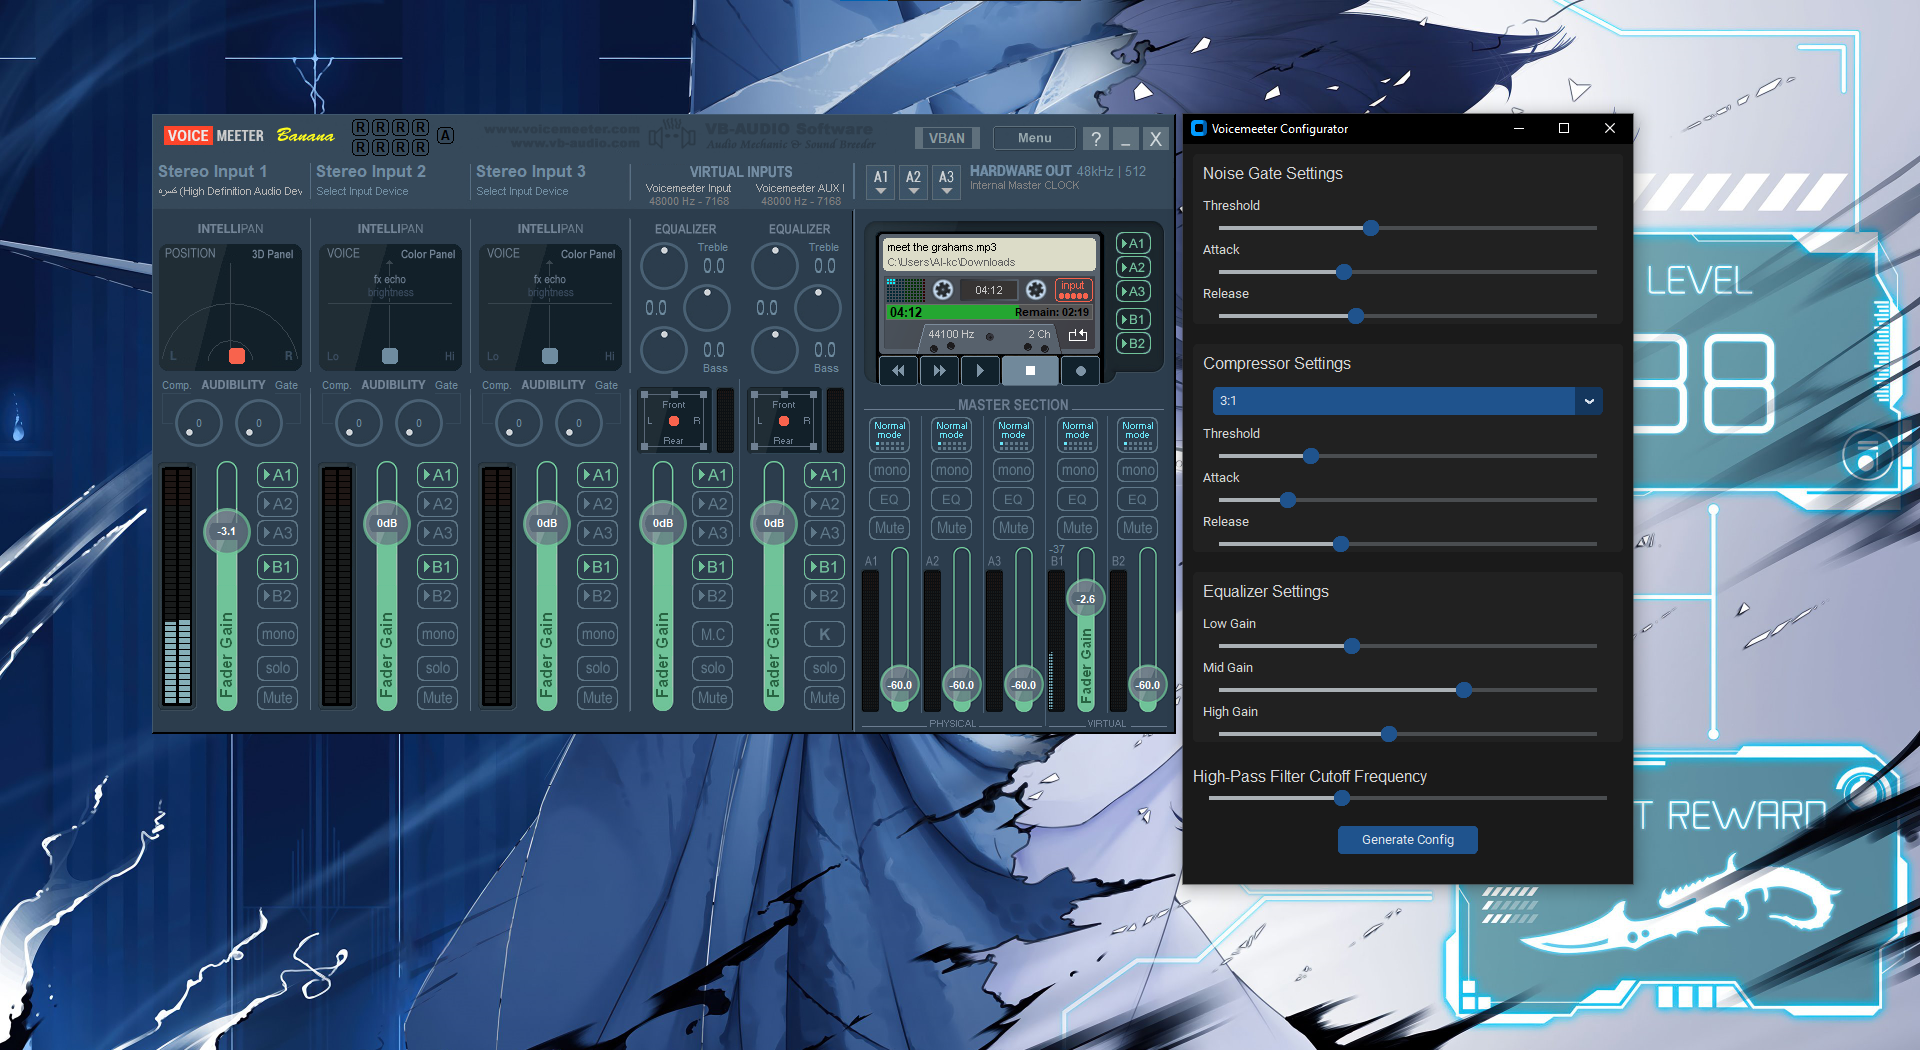Rewind the cassette recorder playback
This screenshot has height=1050, width=1920.
tap(898, 371)
